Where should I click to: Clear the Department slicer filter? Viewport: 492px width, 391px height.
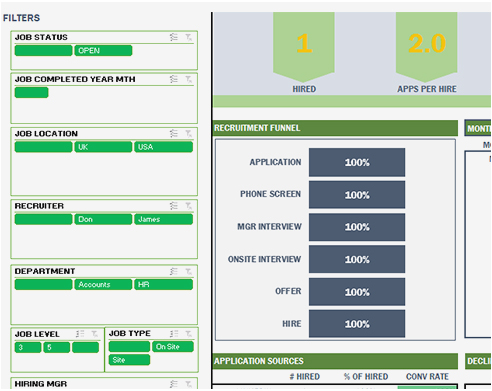point(189,271)
